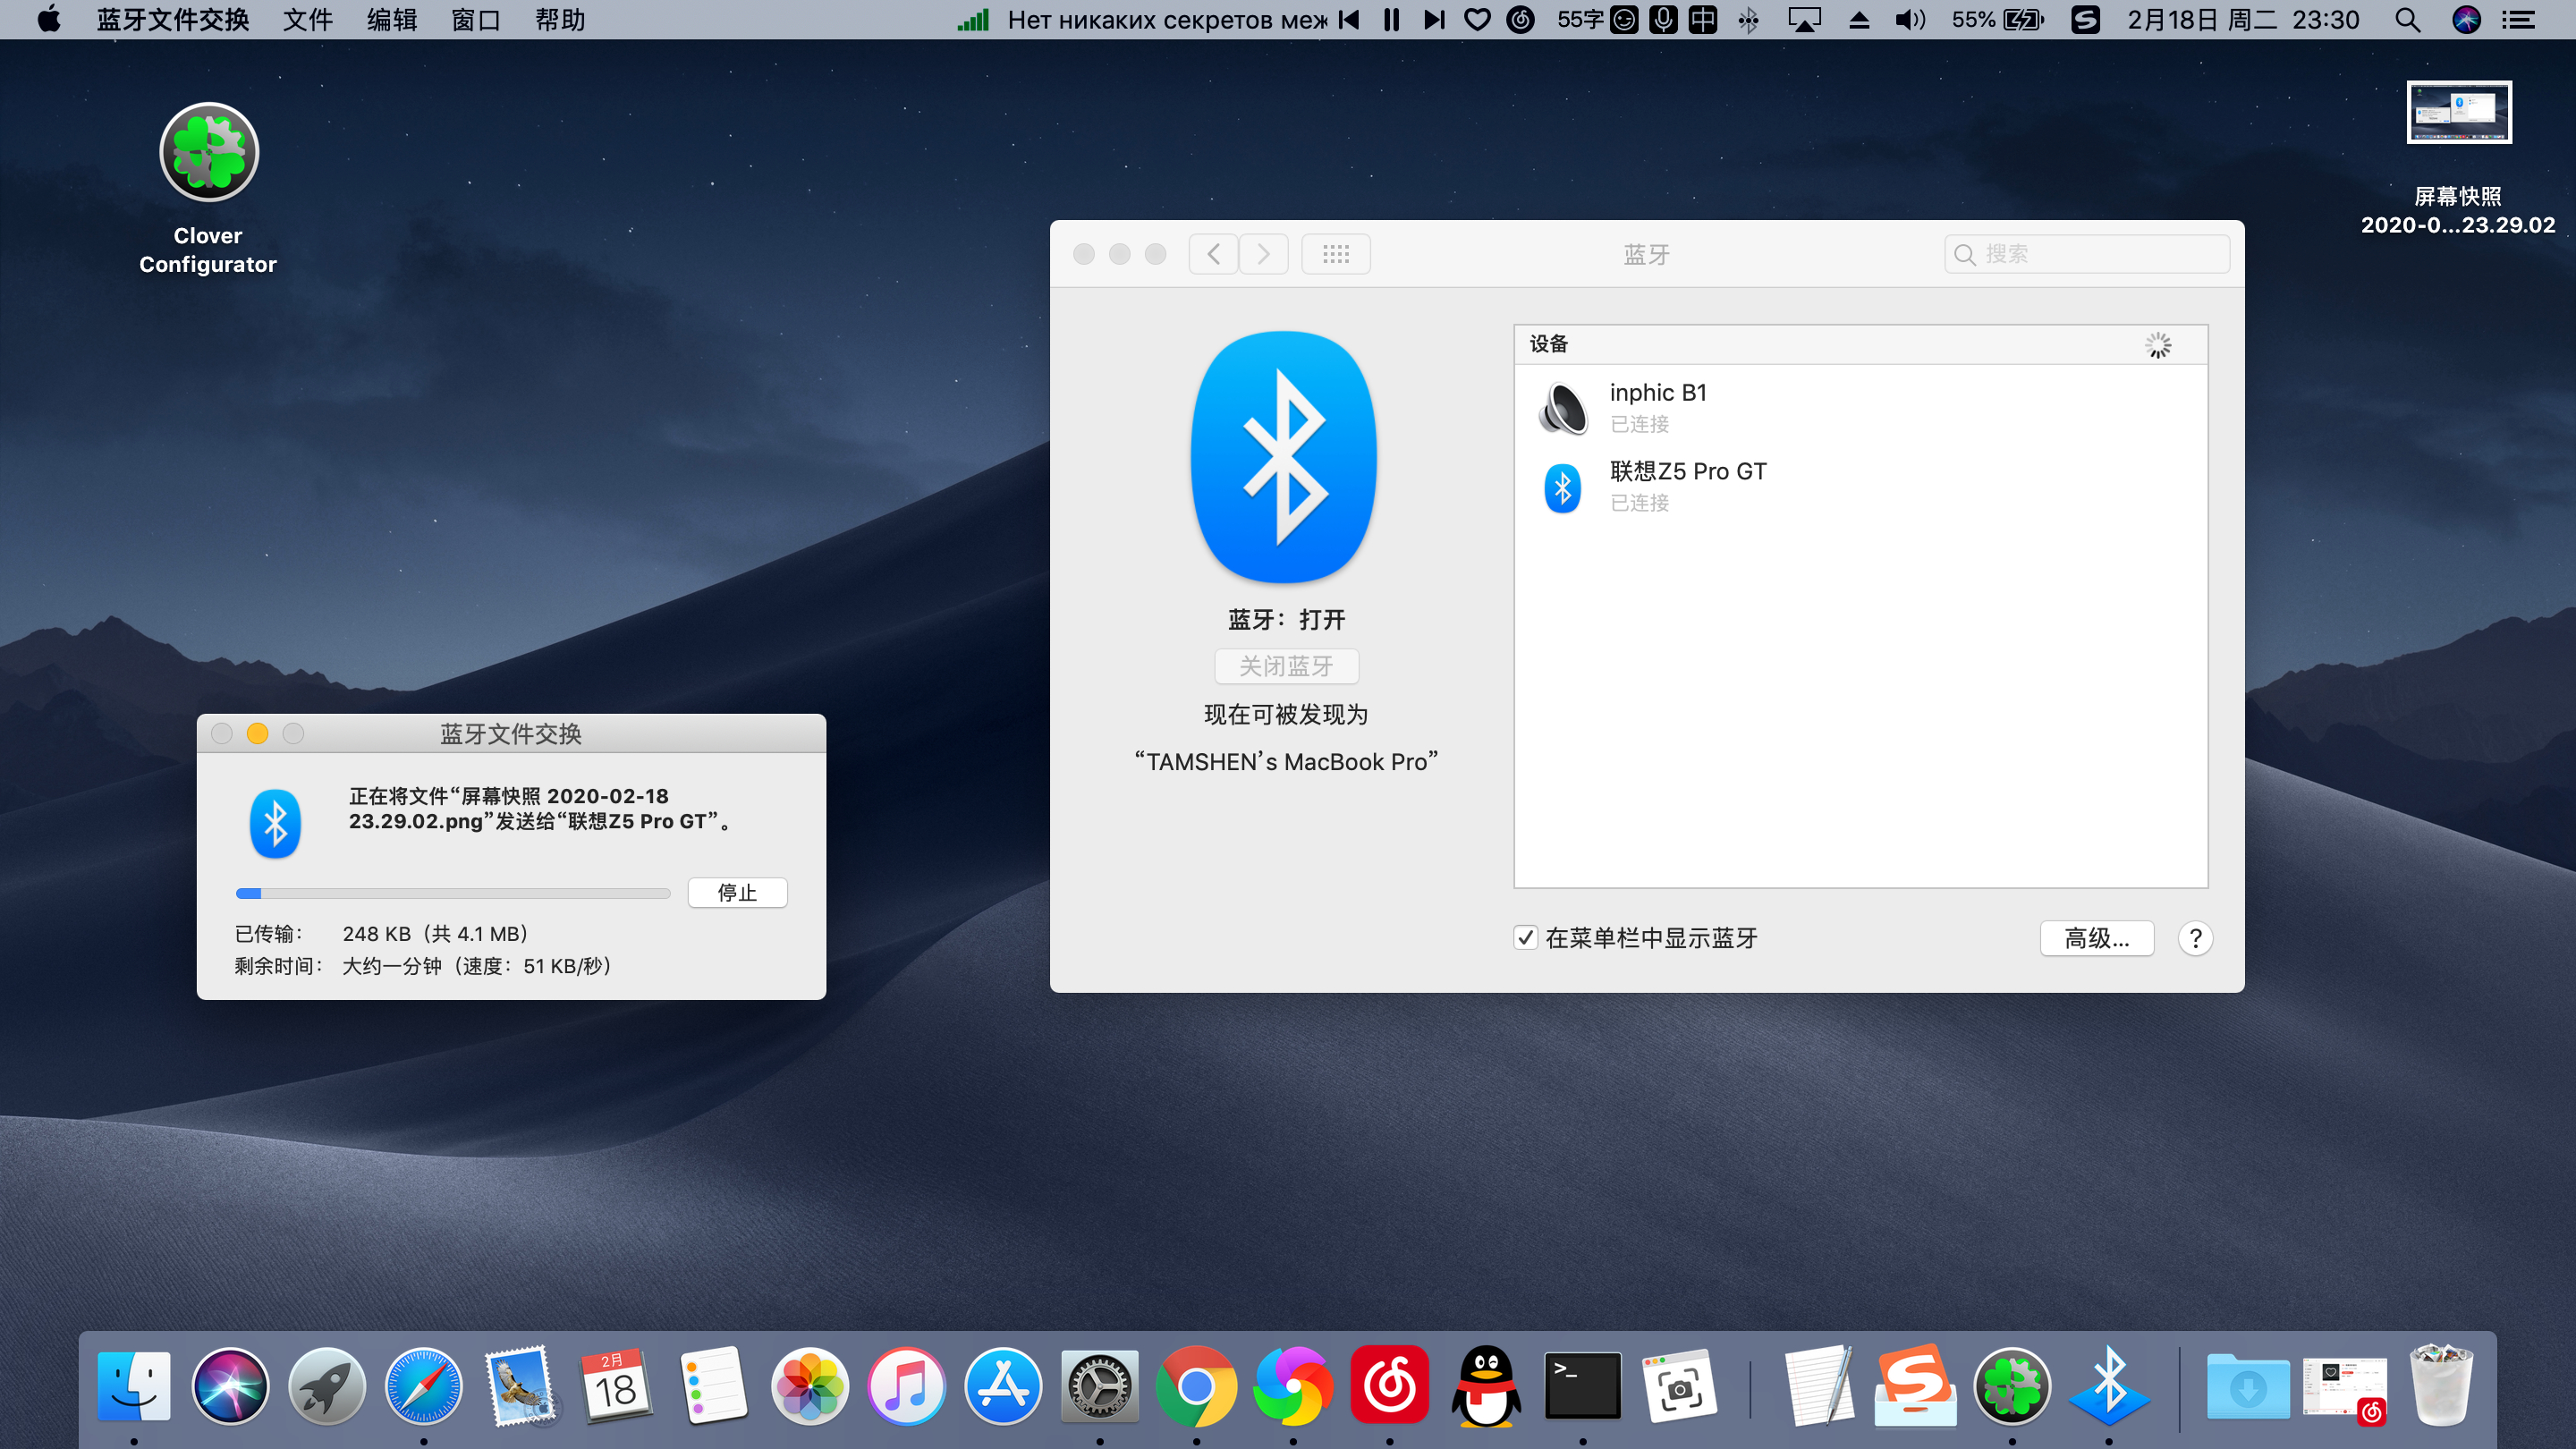The height and width of the screenshot is (1449, 2576).
Task: Show all preferences grid button
Action: coord(1336,254)
